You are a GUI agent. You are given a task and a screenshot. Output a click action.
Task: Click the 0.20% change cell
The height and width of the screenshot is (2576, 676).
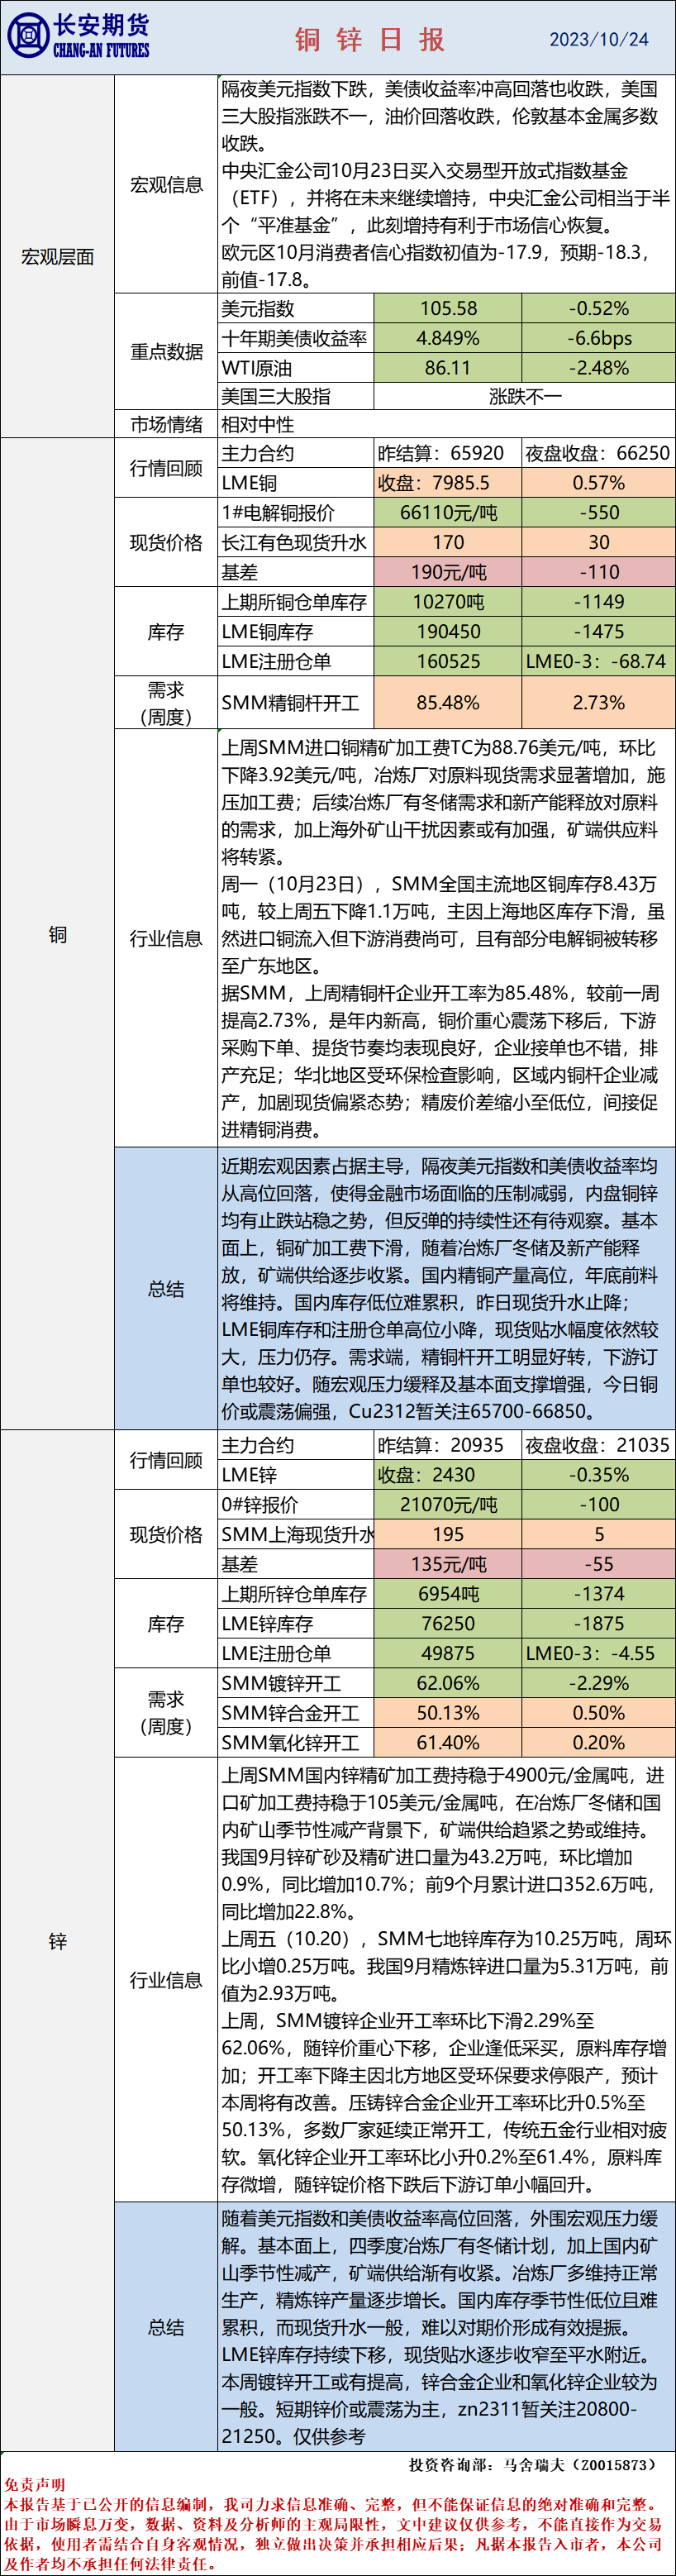598,1742
